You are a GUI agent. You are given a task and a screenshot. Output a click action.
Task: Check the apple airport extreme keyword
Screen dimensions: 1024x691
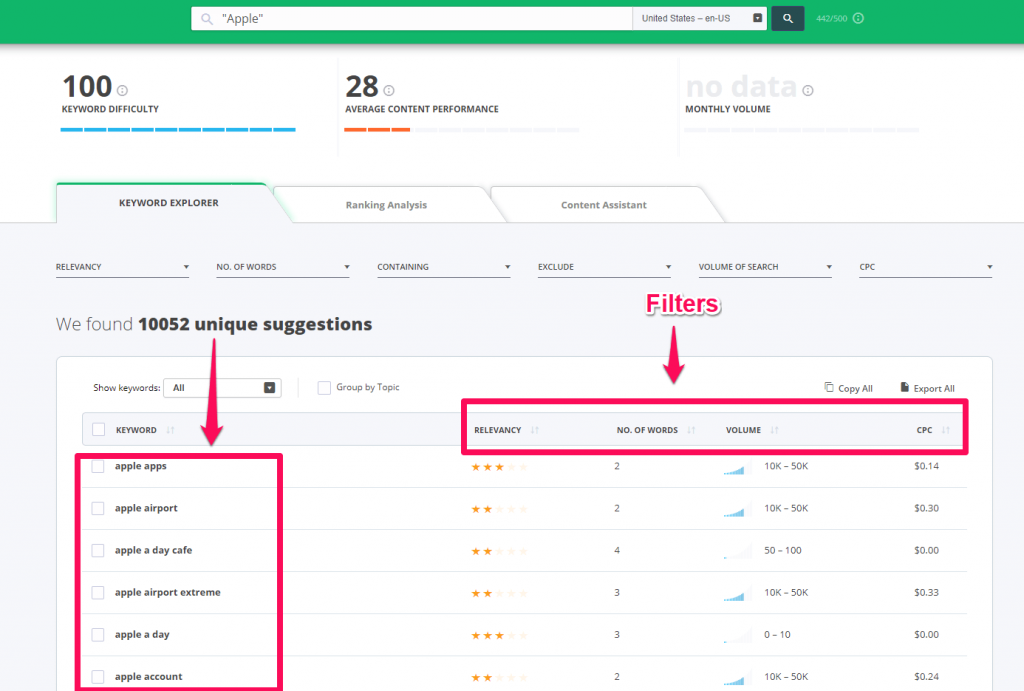coord(98,592)
